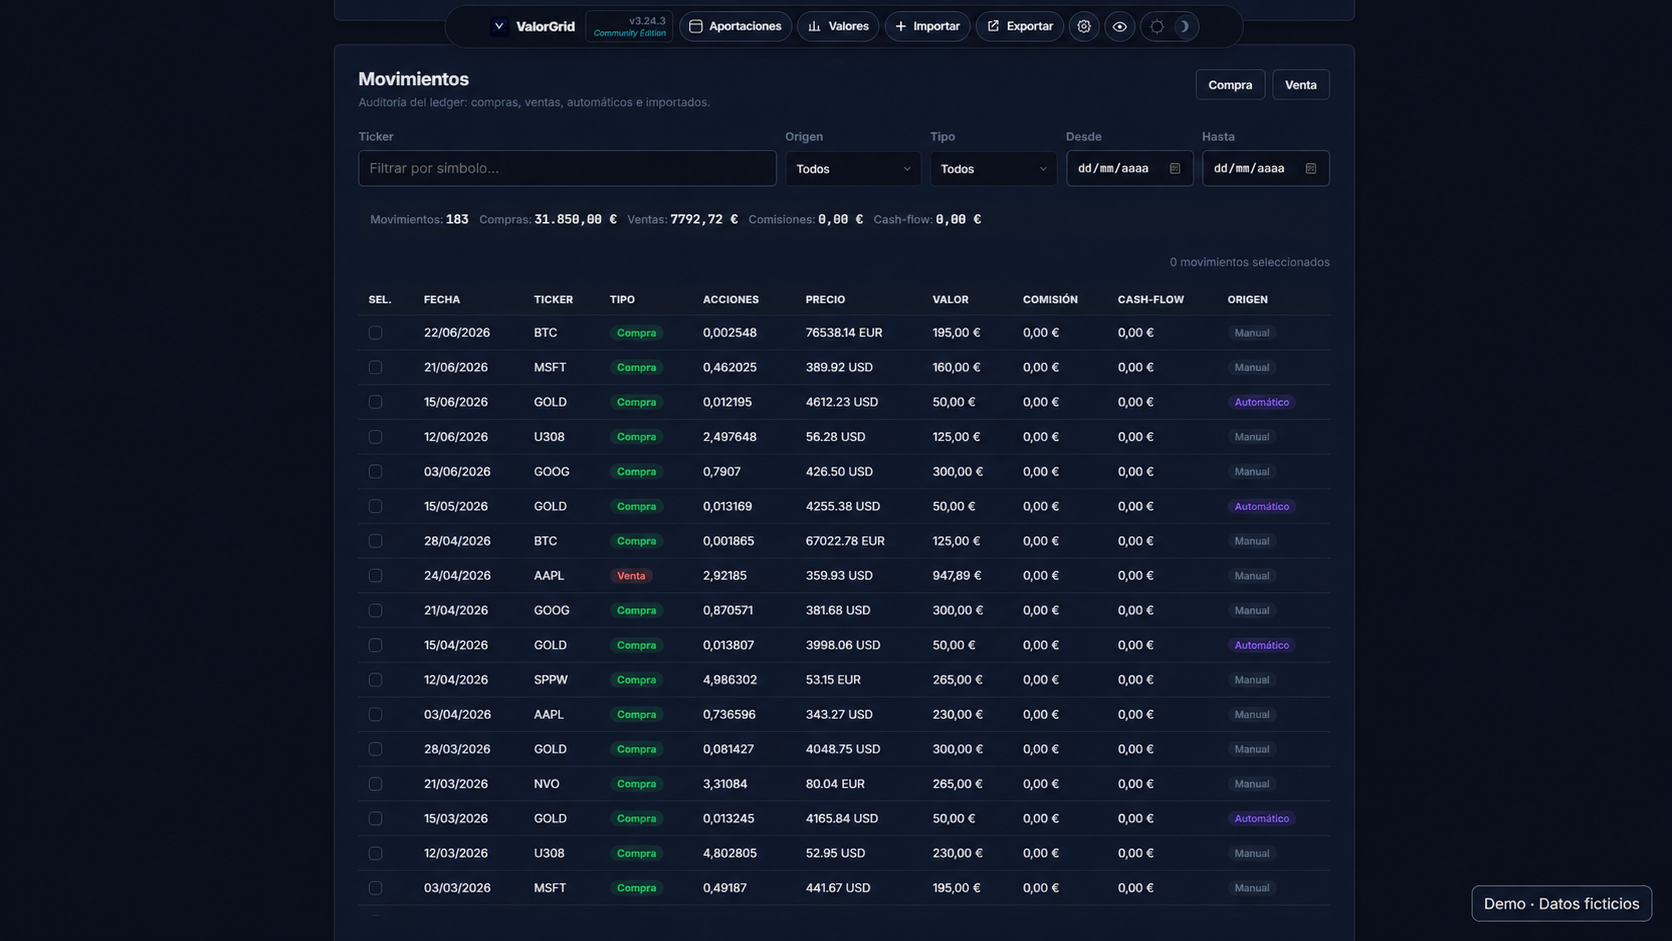Add a new Compra movement
Screen dimensions: 1672x941
point(1230,85)
